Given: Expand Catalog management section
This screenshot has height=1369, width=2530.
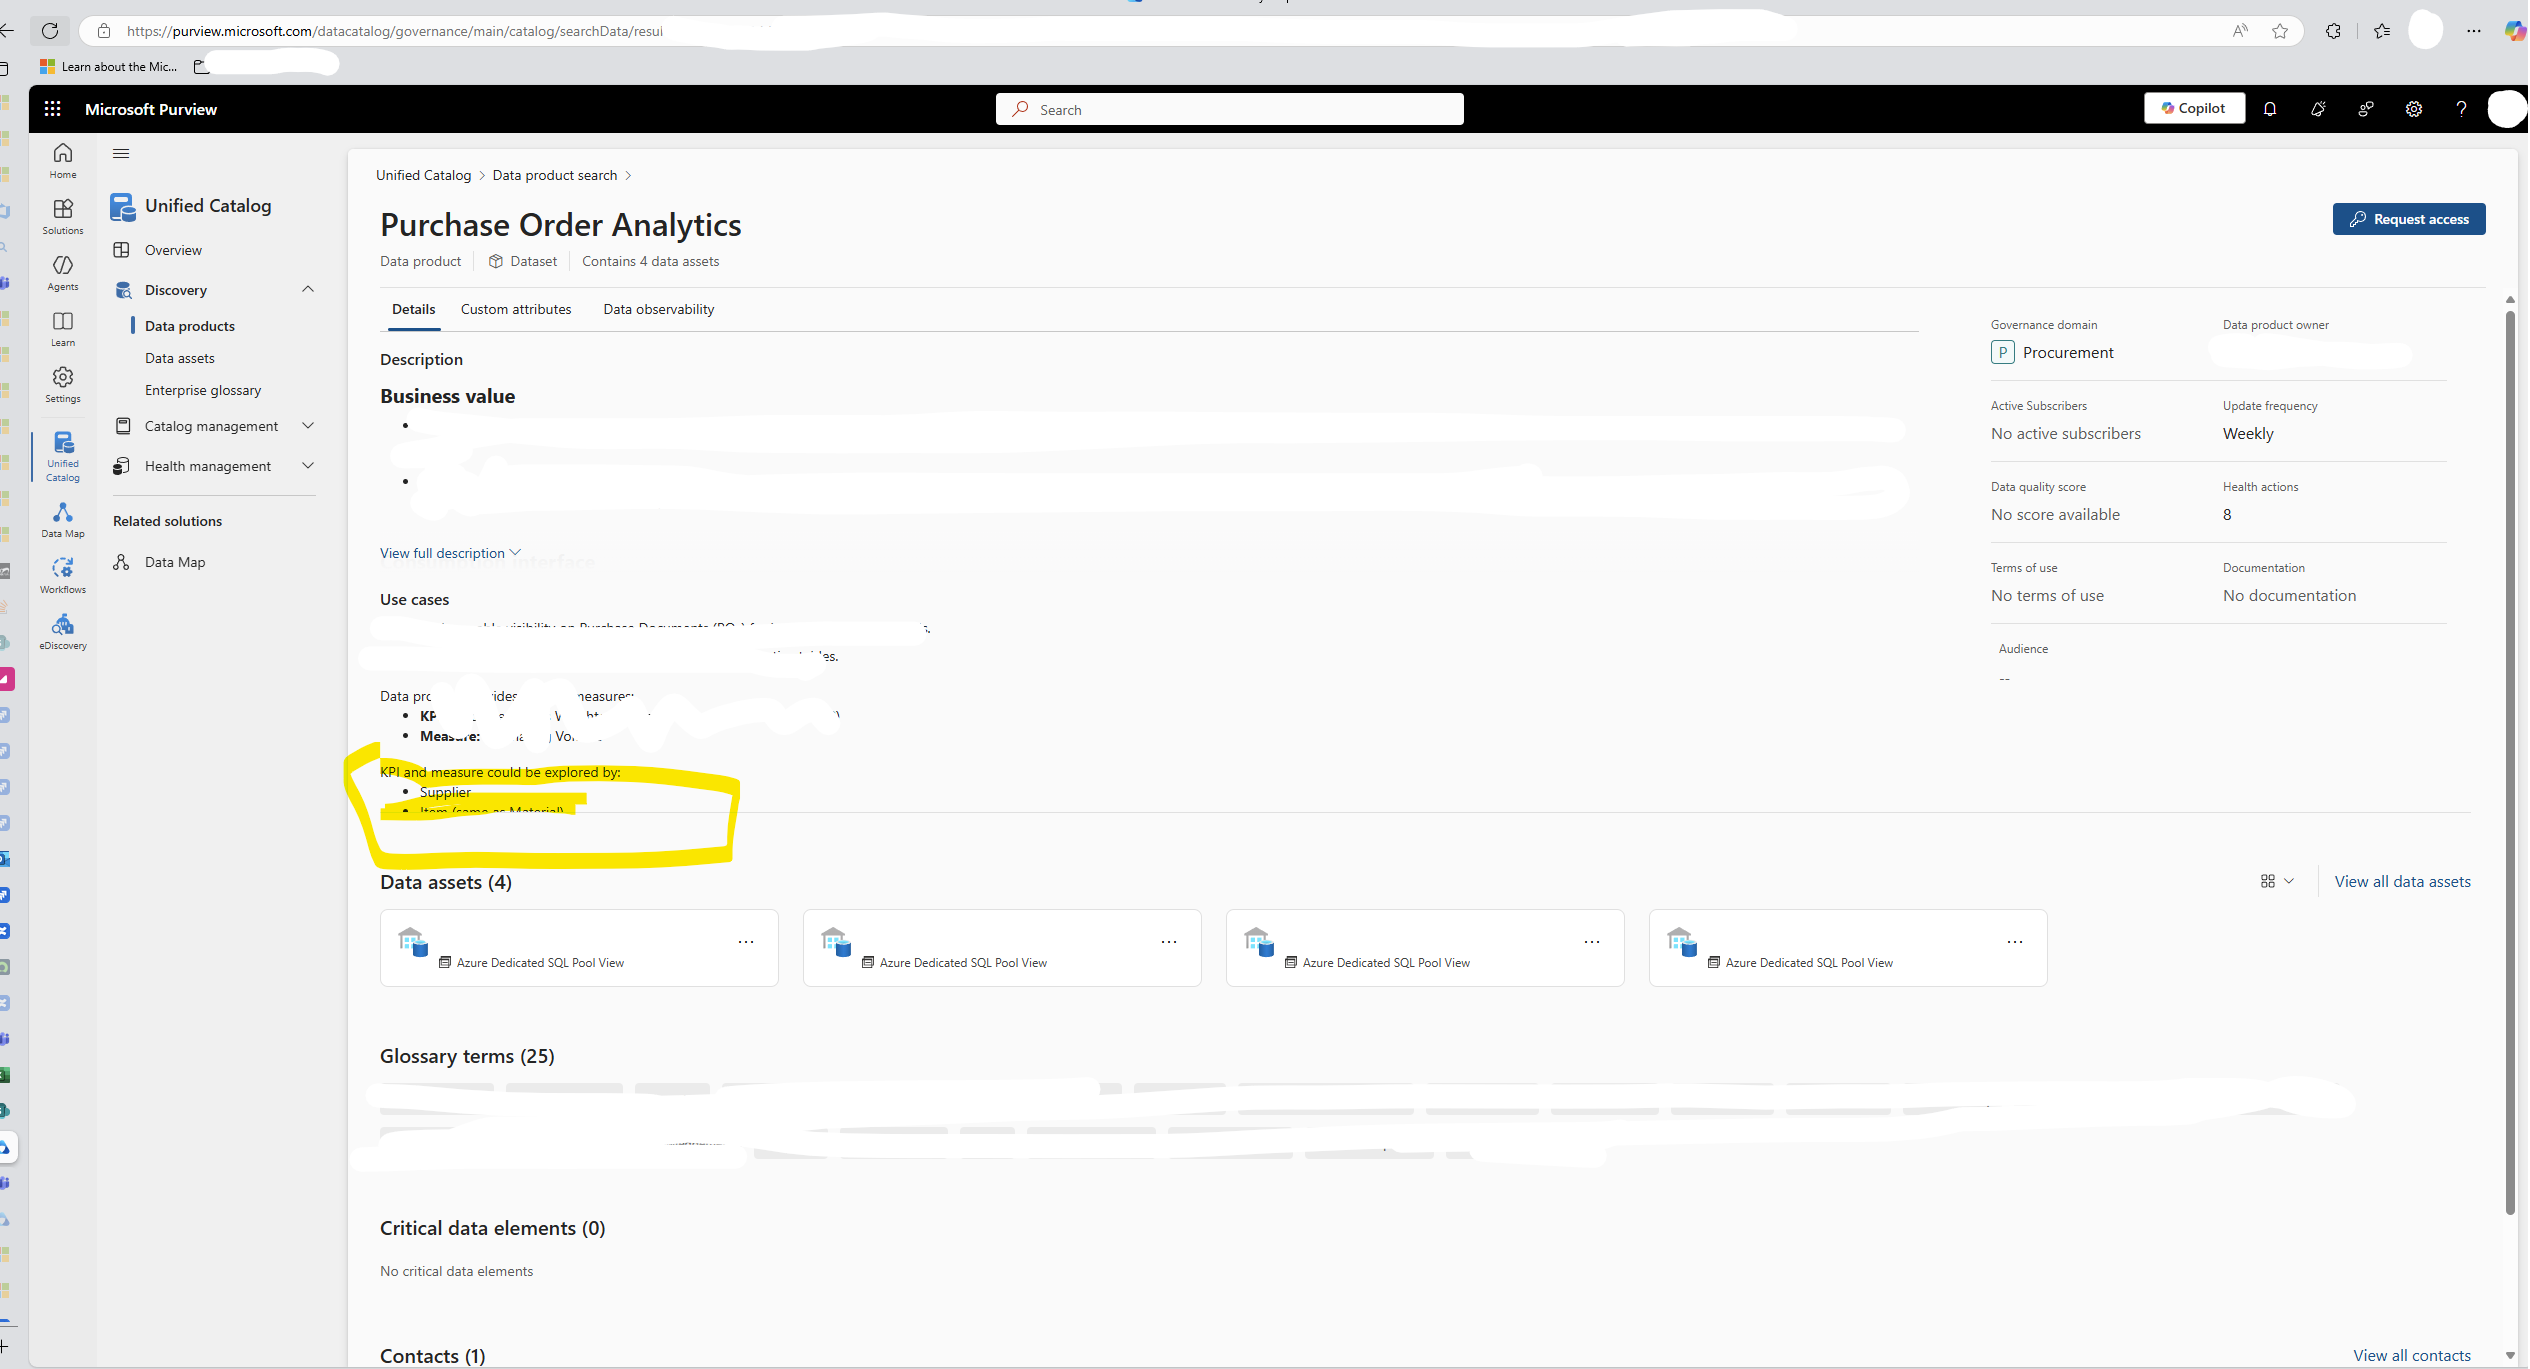Looking at the screenshot, I should (x=308, y=426).
